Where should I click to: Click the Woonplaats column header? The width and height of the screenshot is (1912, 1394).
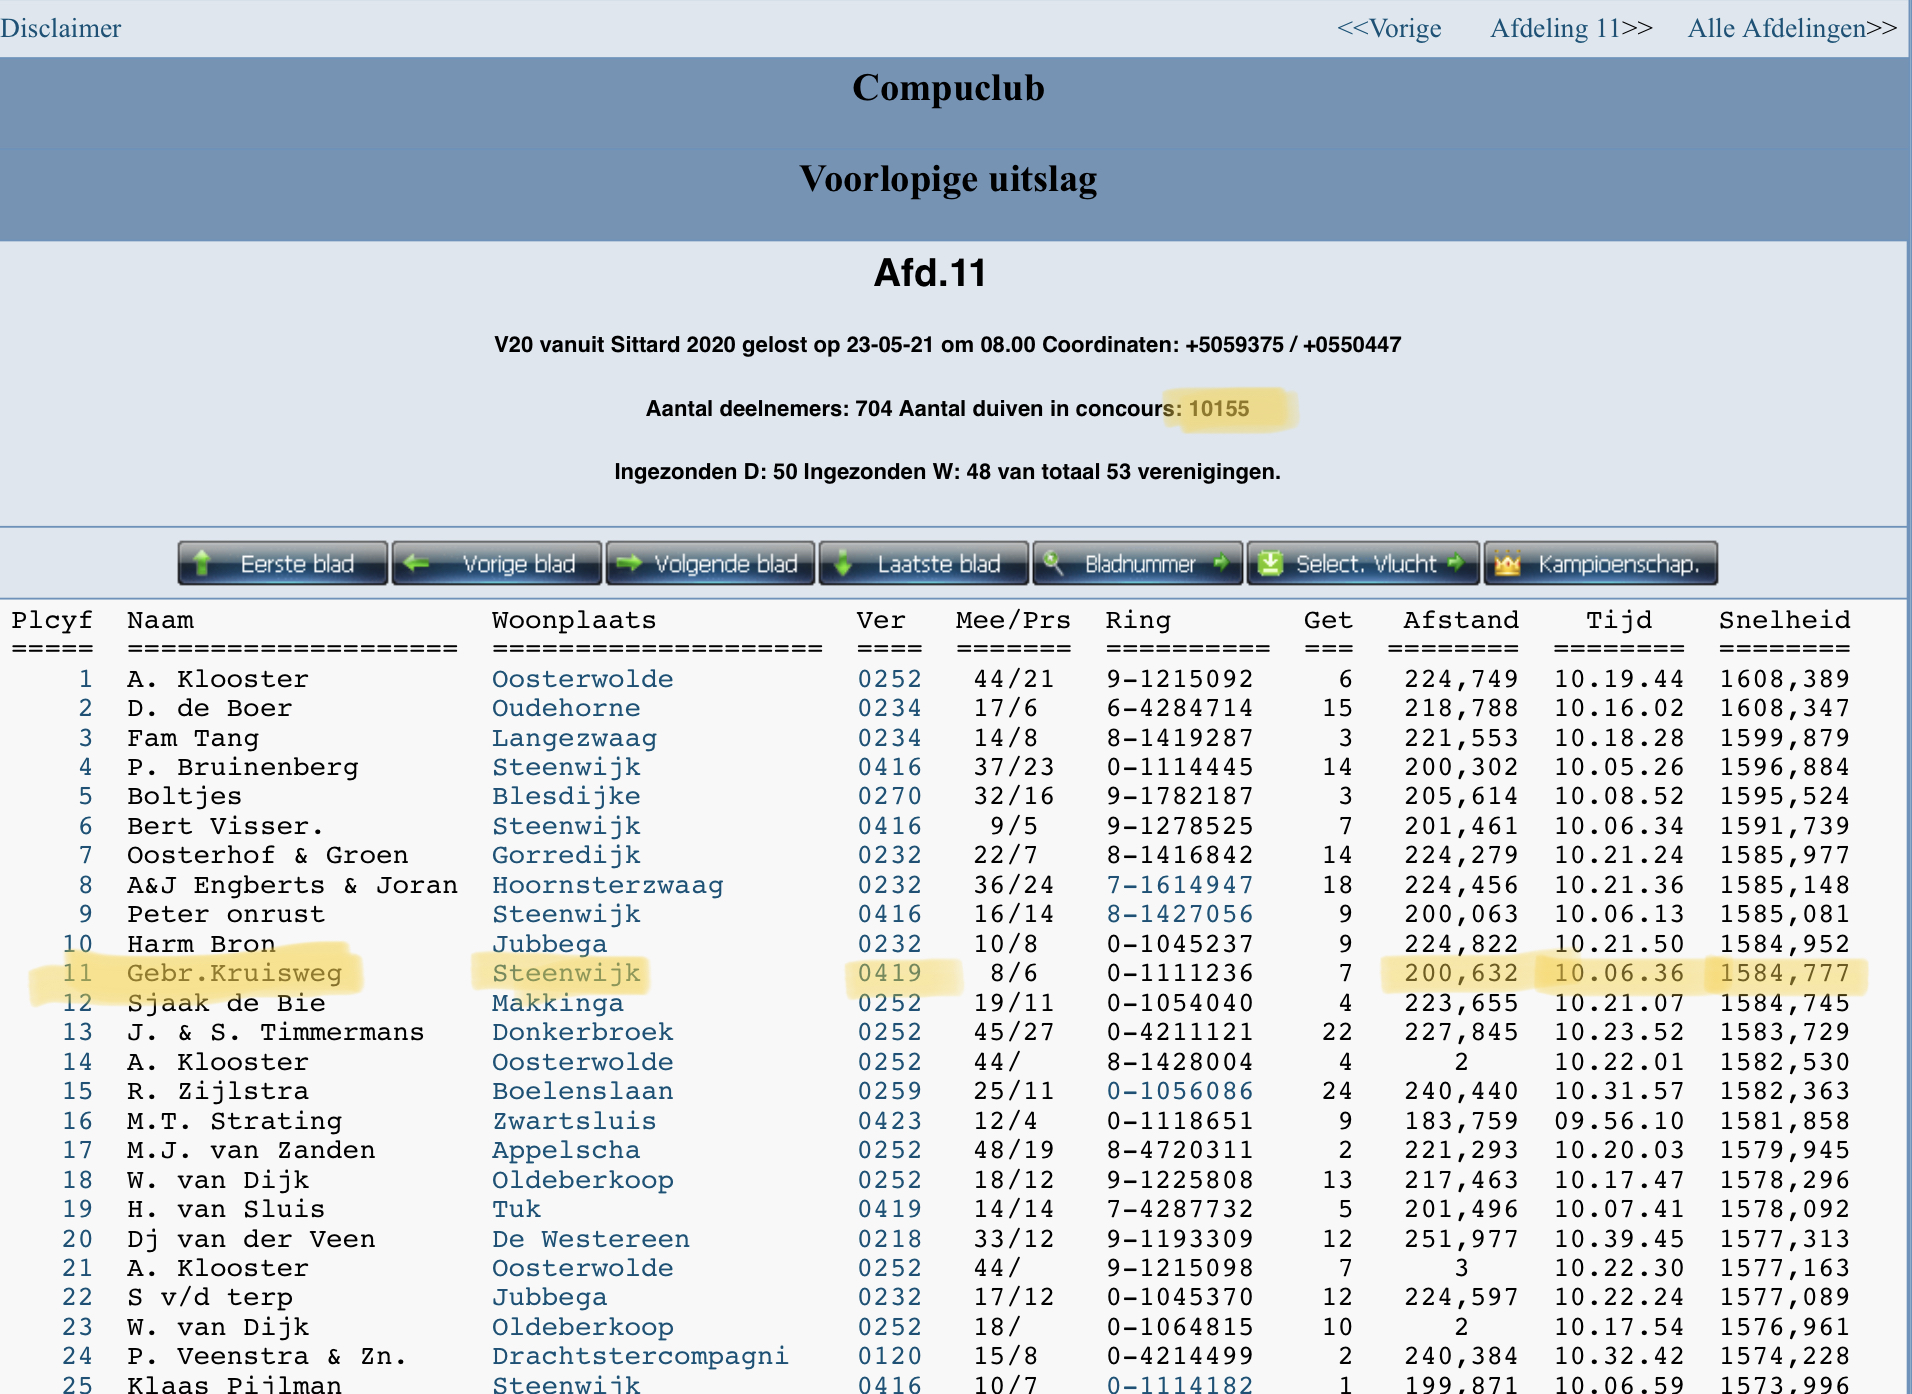coord(574,620)
